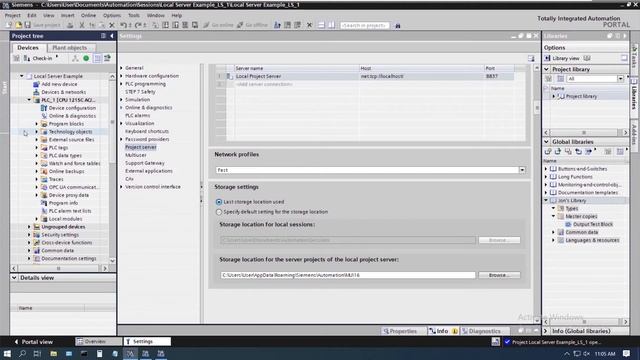Expand the Buttons-and-Switches library
Screen dimensions: 640x360
pos(546,169)
